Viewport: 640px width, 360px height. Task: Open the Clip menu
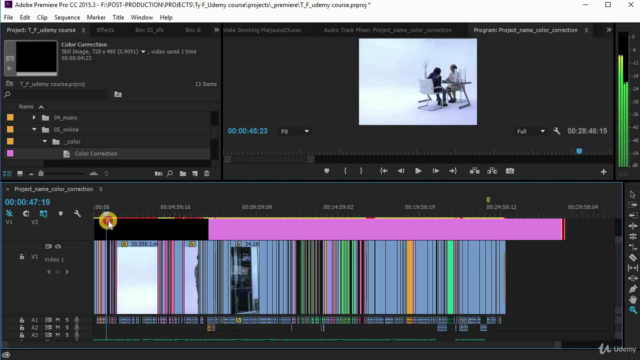tap(42, 18)
